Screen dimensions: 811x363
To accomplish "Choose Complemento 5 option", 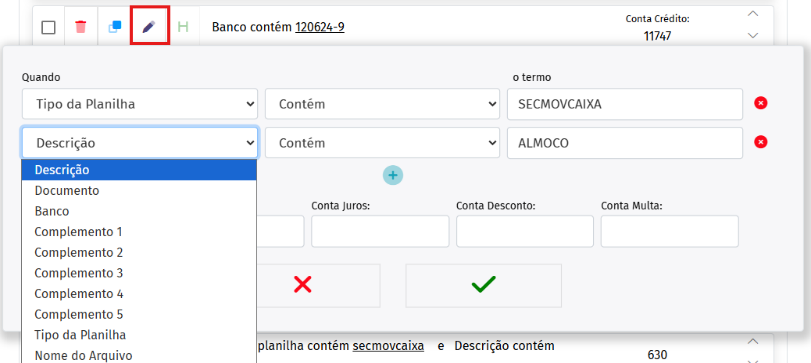I will point(139,314).
